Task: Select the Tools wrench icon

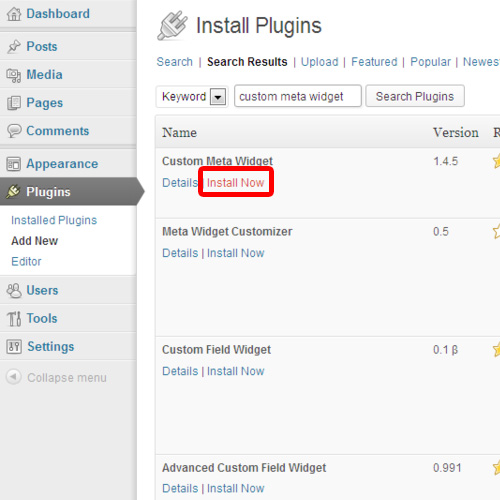Action: [14, 319]
